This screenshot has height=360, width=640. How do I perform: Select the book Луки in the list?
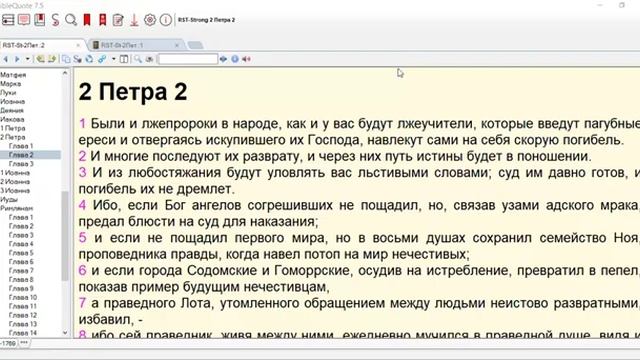pyautogui.click(x=8, y=93)
